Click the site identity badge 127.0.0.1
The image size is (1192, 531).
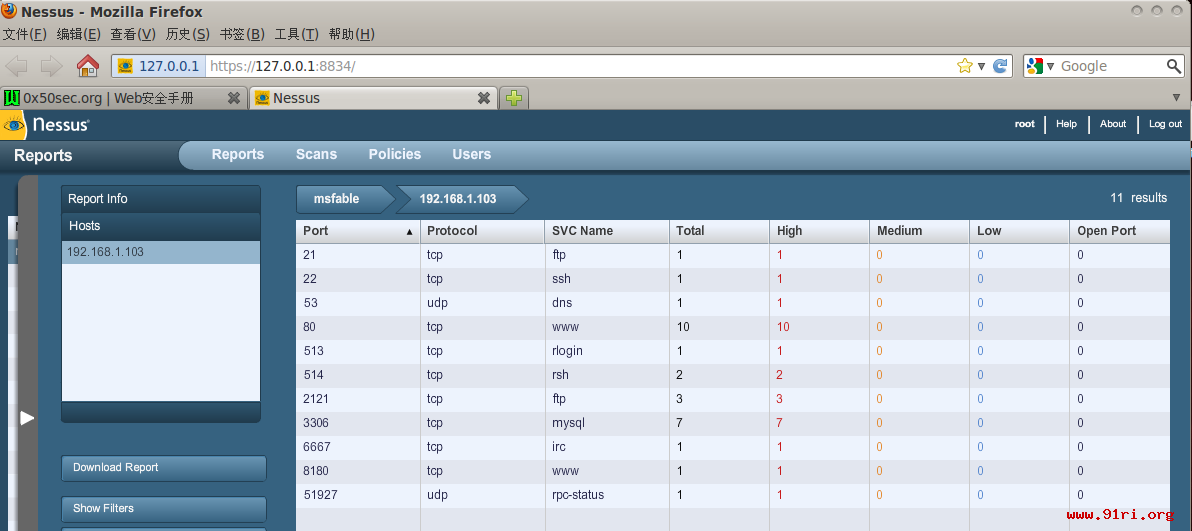click(159, 66)
